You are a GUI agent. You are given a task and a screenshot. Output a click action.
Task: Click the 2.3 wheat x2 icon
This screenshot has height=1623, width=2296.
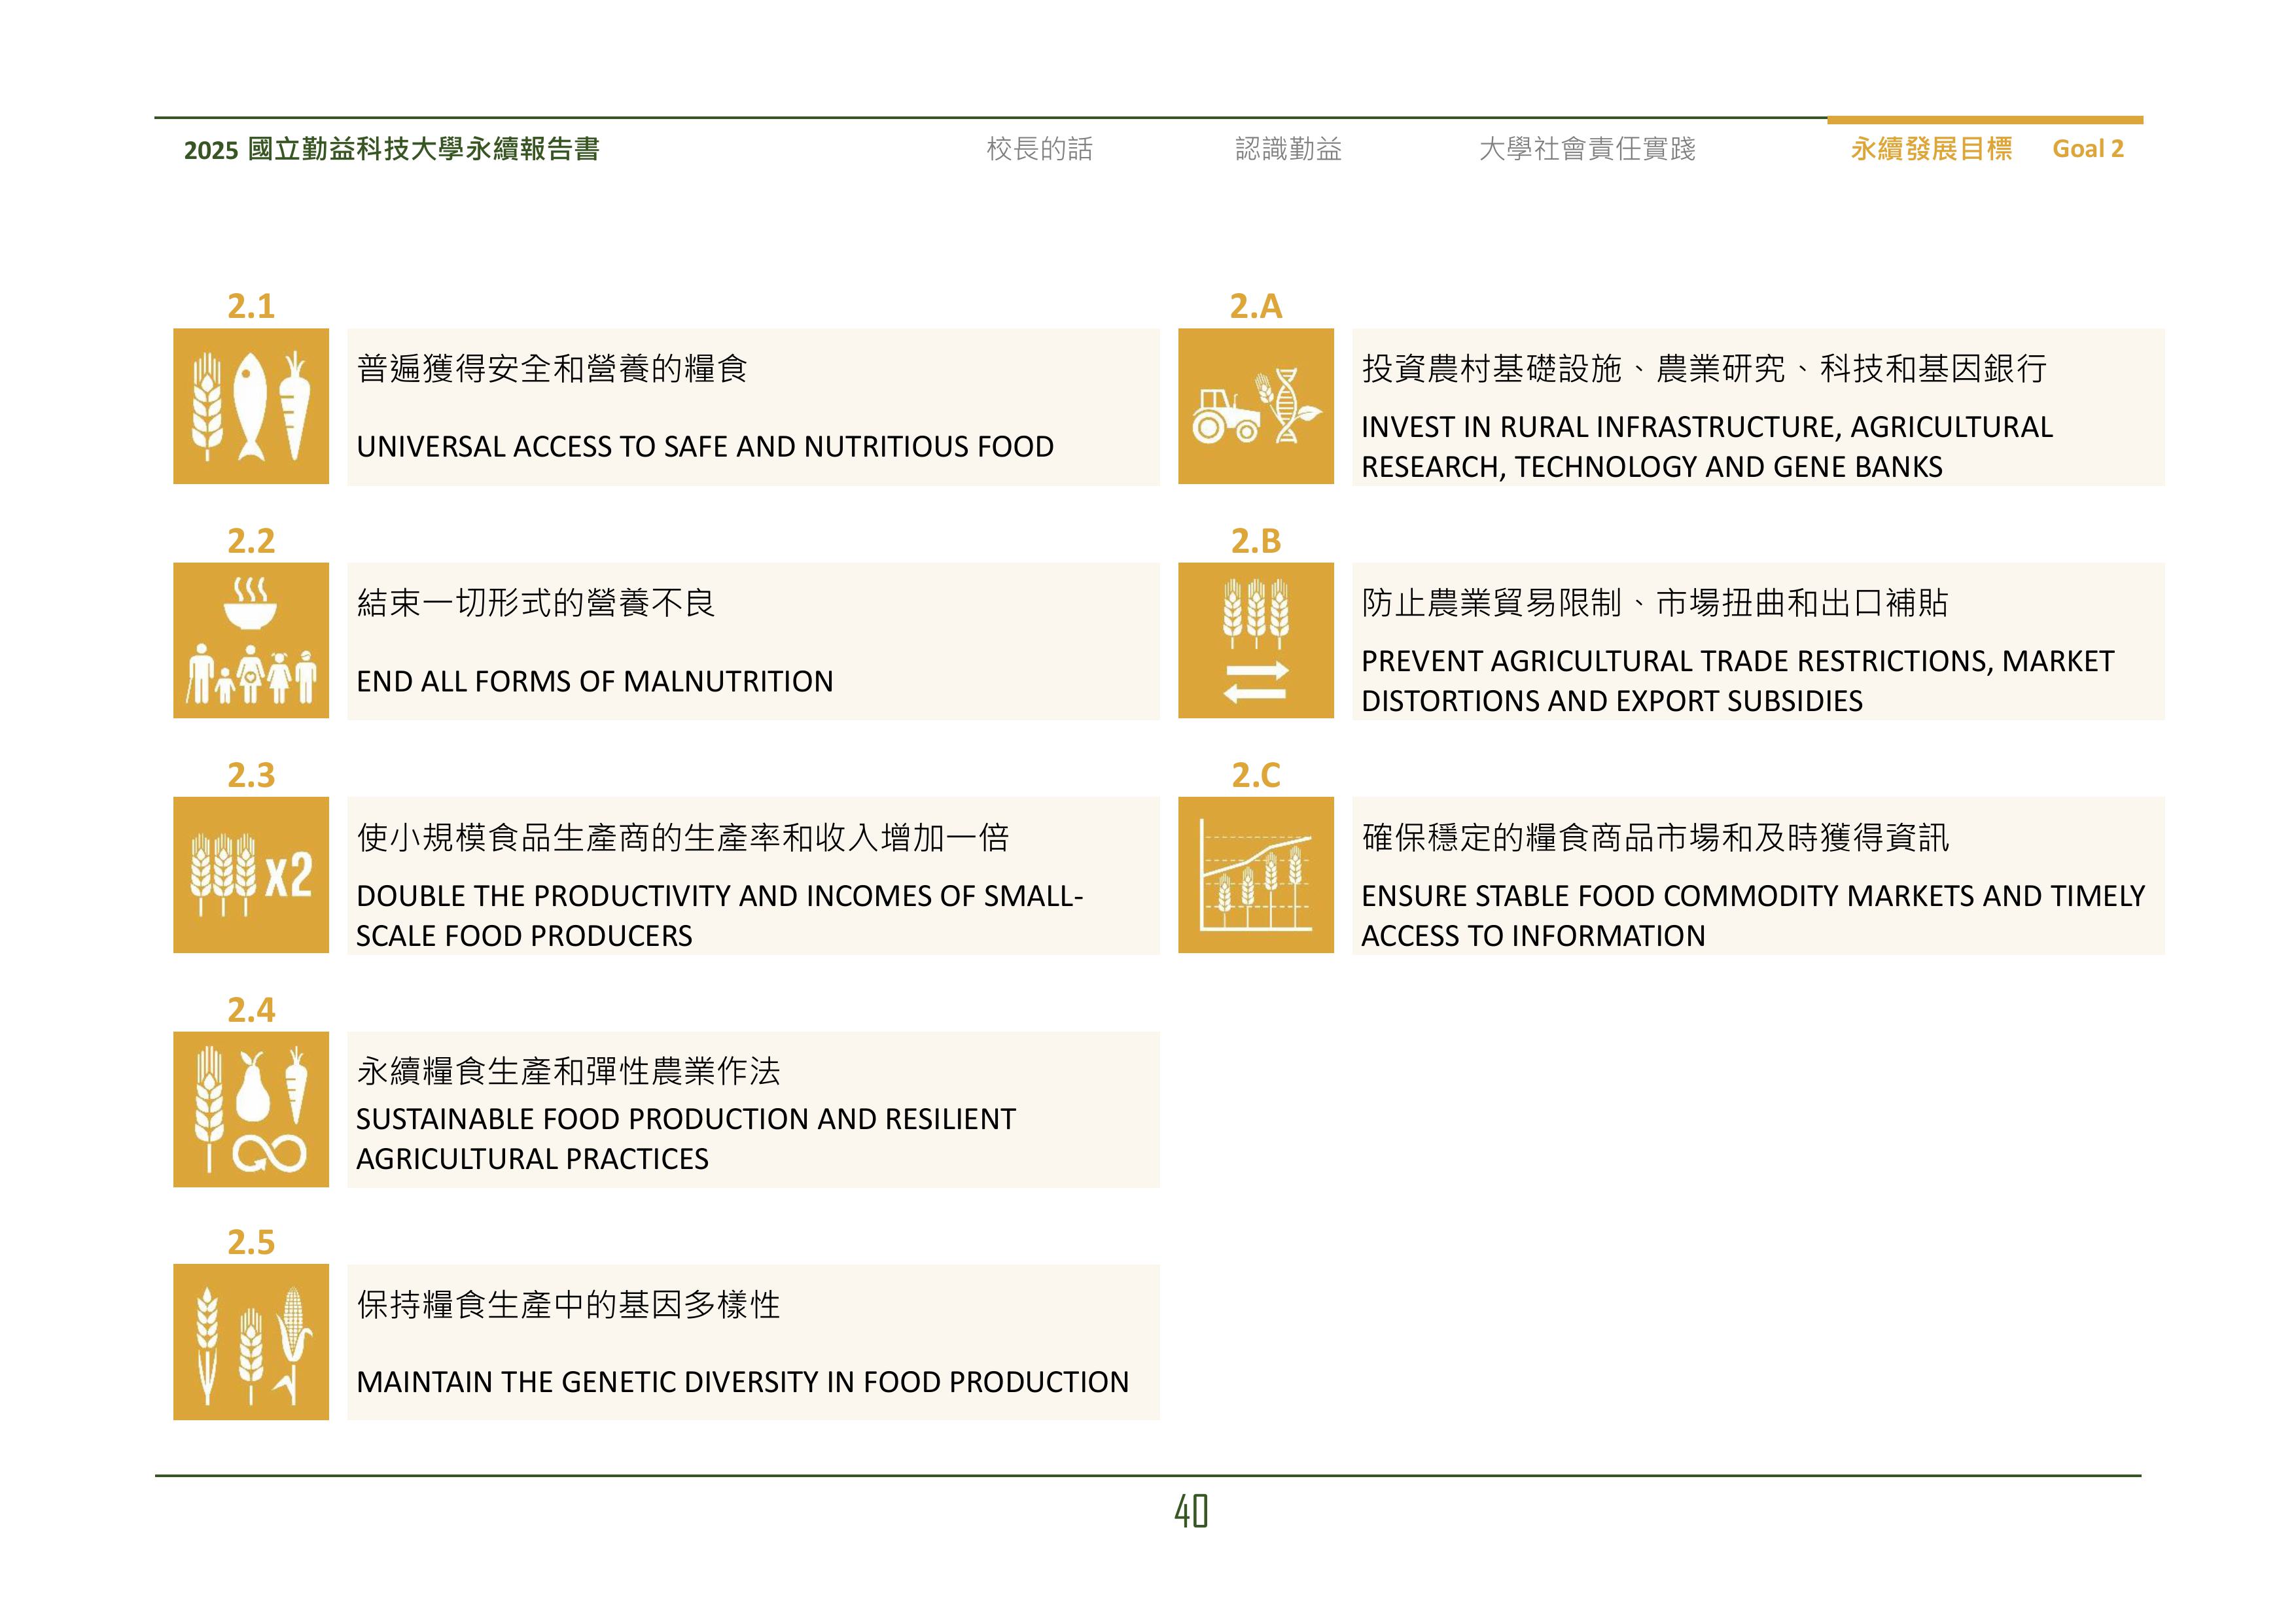click(250, 874)
